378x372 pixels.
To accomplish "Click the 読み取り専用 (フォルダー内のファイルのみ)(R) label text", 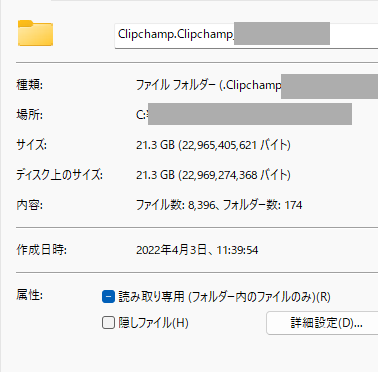I will (x=224, y=297).
